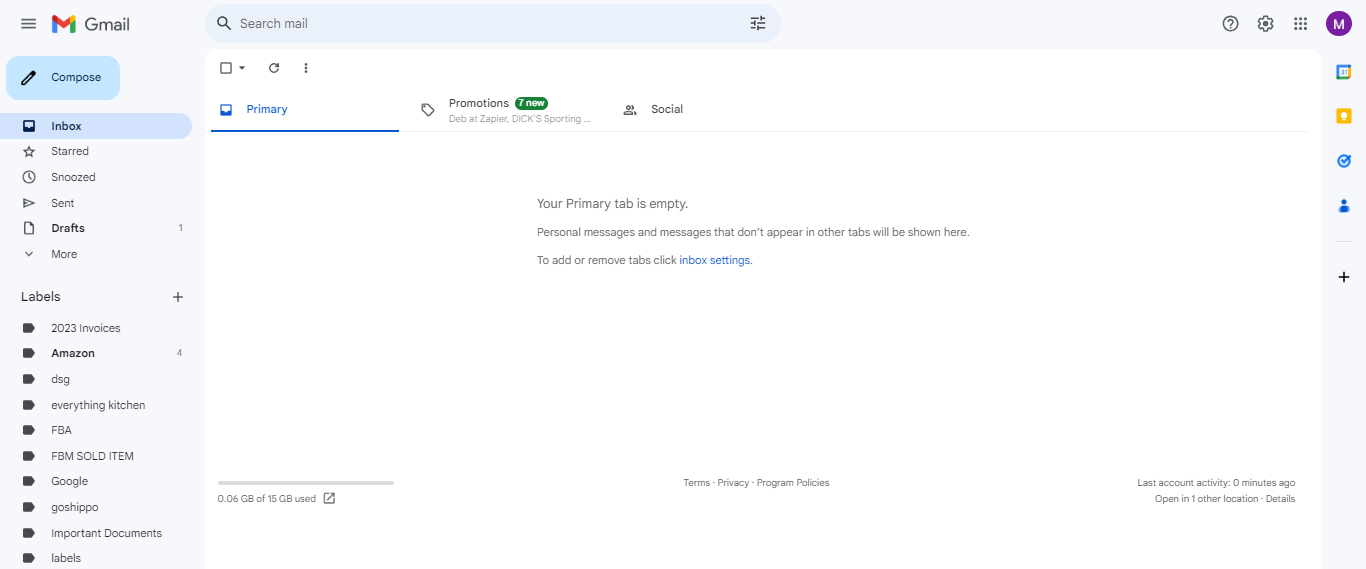Open Google Calendar side panel icon
Viewport: 1366px width, 569px height.
pyautogui.click(x=1344, y=72)
